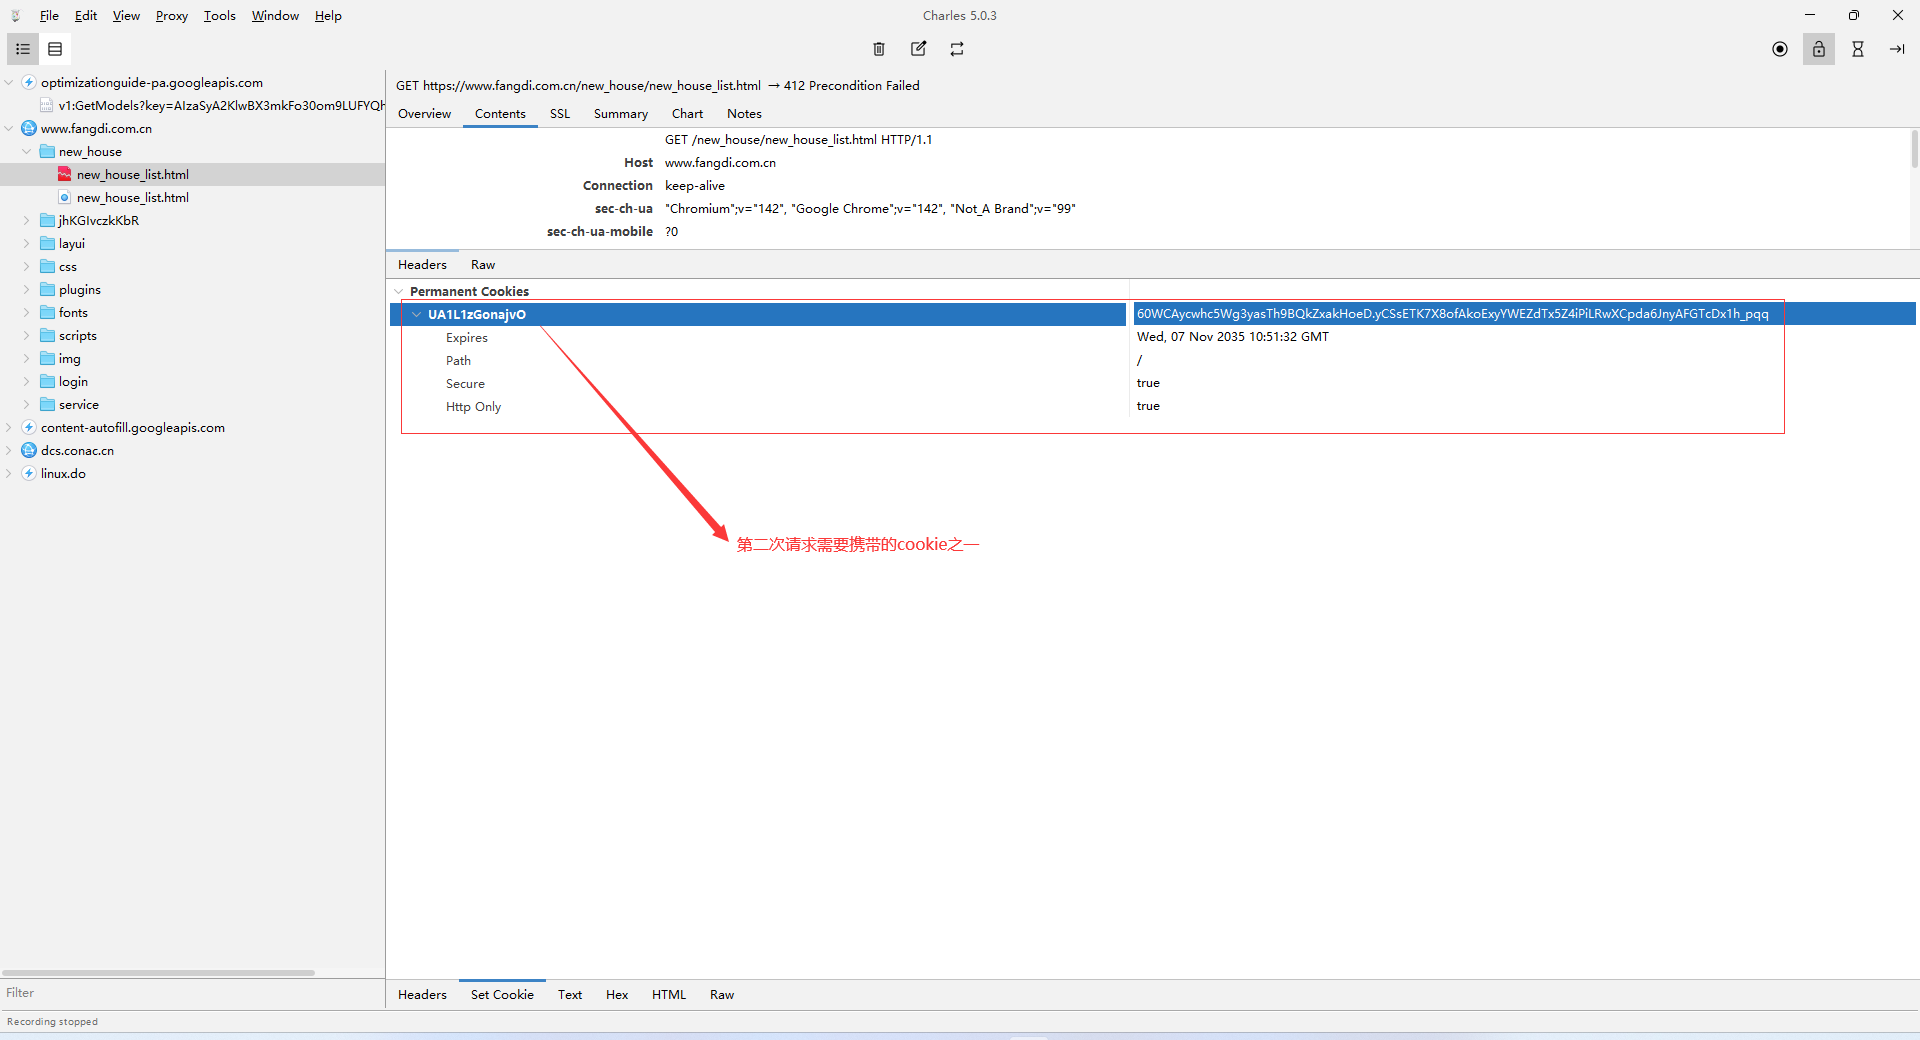1920x1040 pixels.
Task: Open the Tools menu
Action: coord(220,16)
